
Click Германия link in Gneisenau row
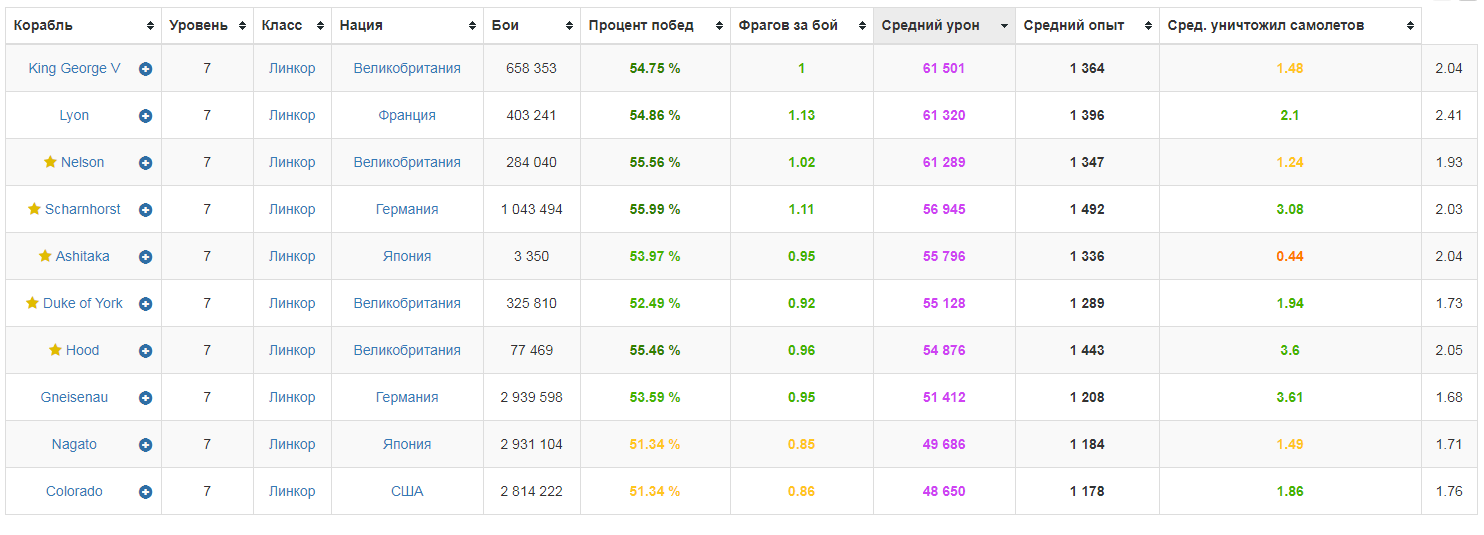(x=407, y=398)
